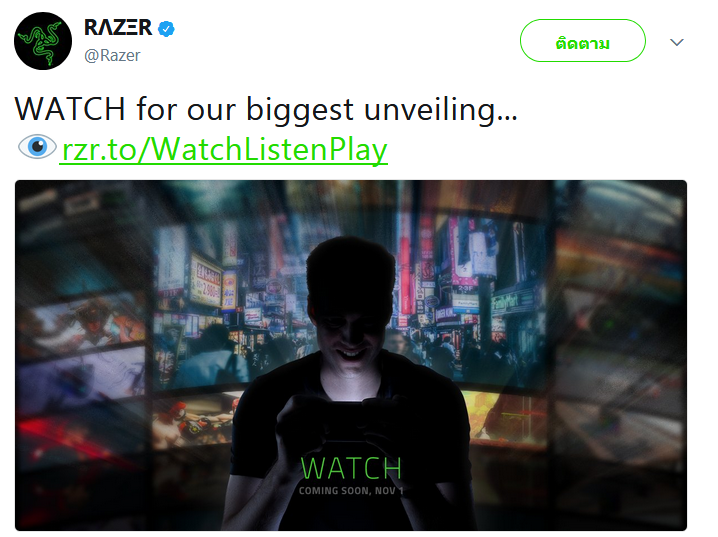Expand the tweet options chevron
718x537 pixels.
pos(676,42)
